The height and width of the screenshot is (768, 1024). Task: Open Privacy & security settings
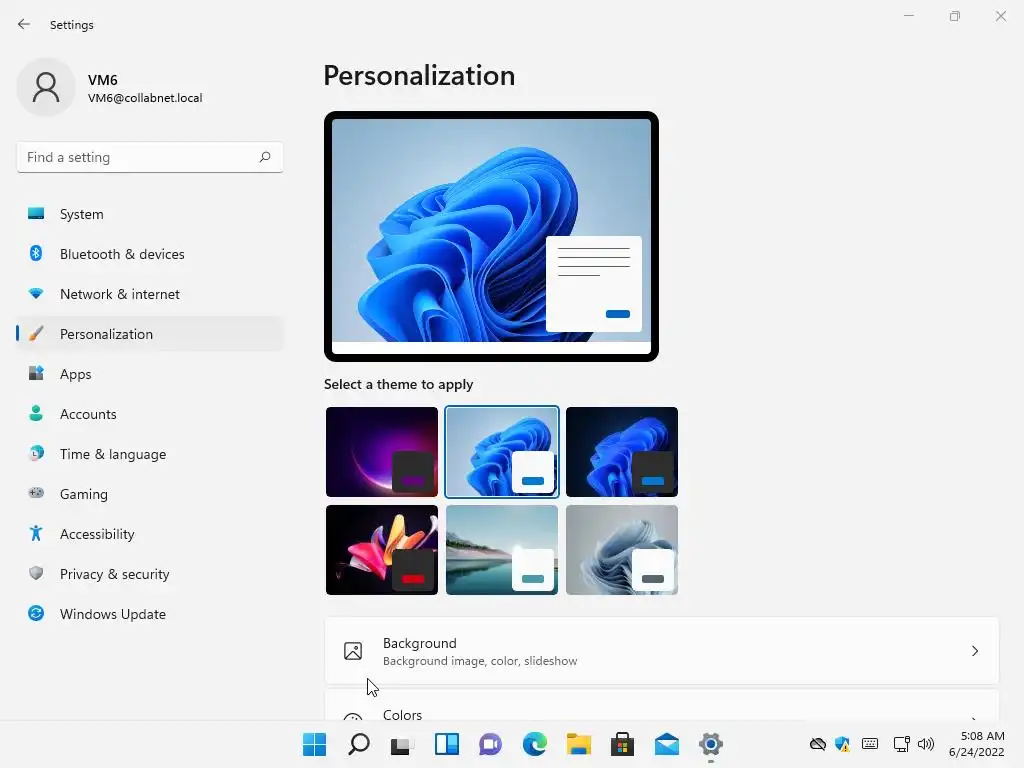150,574
